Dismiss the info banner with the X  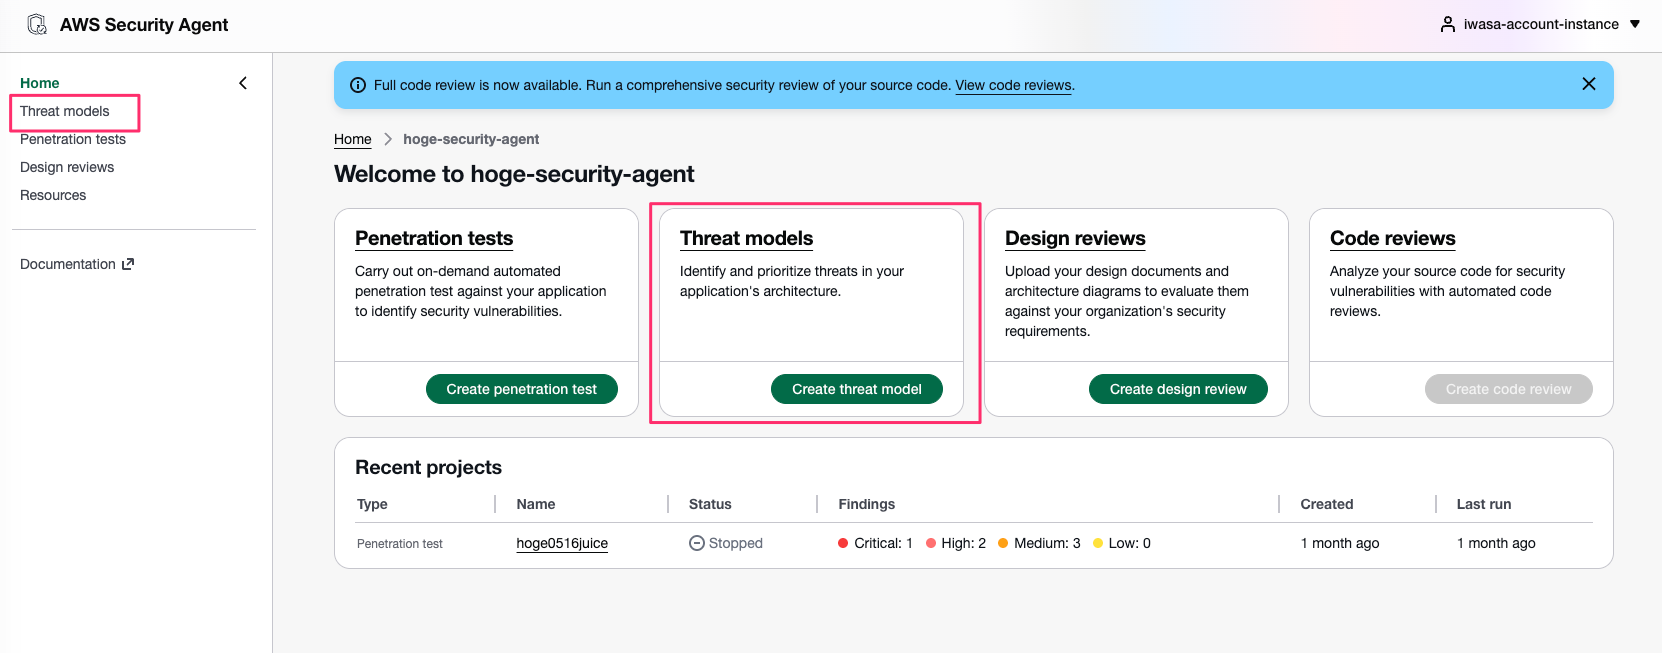tap(1589, 84)
